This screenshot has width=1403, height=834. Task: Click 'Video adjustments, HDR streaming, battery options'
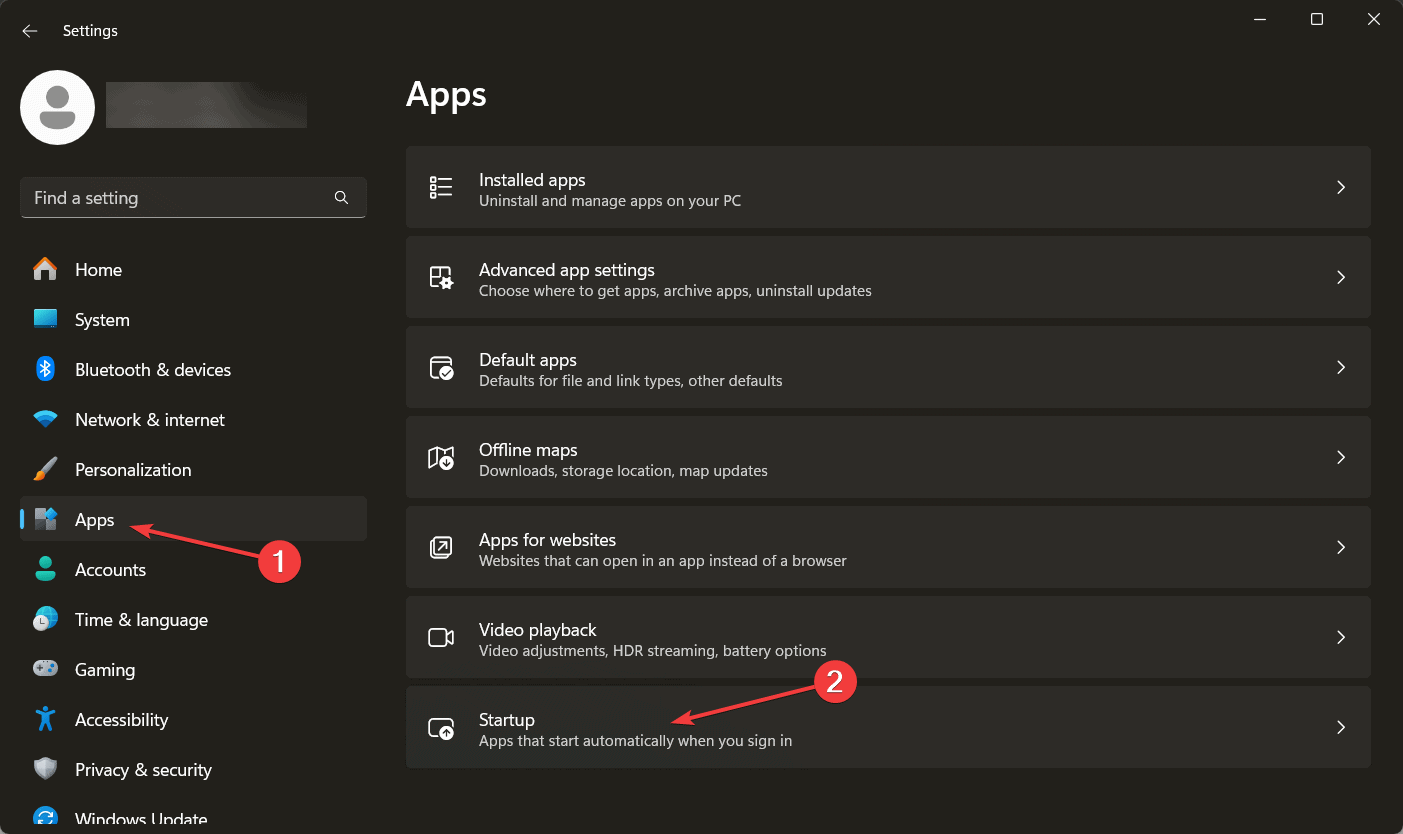point(652,651)
